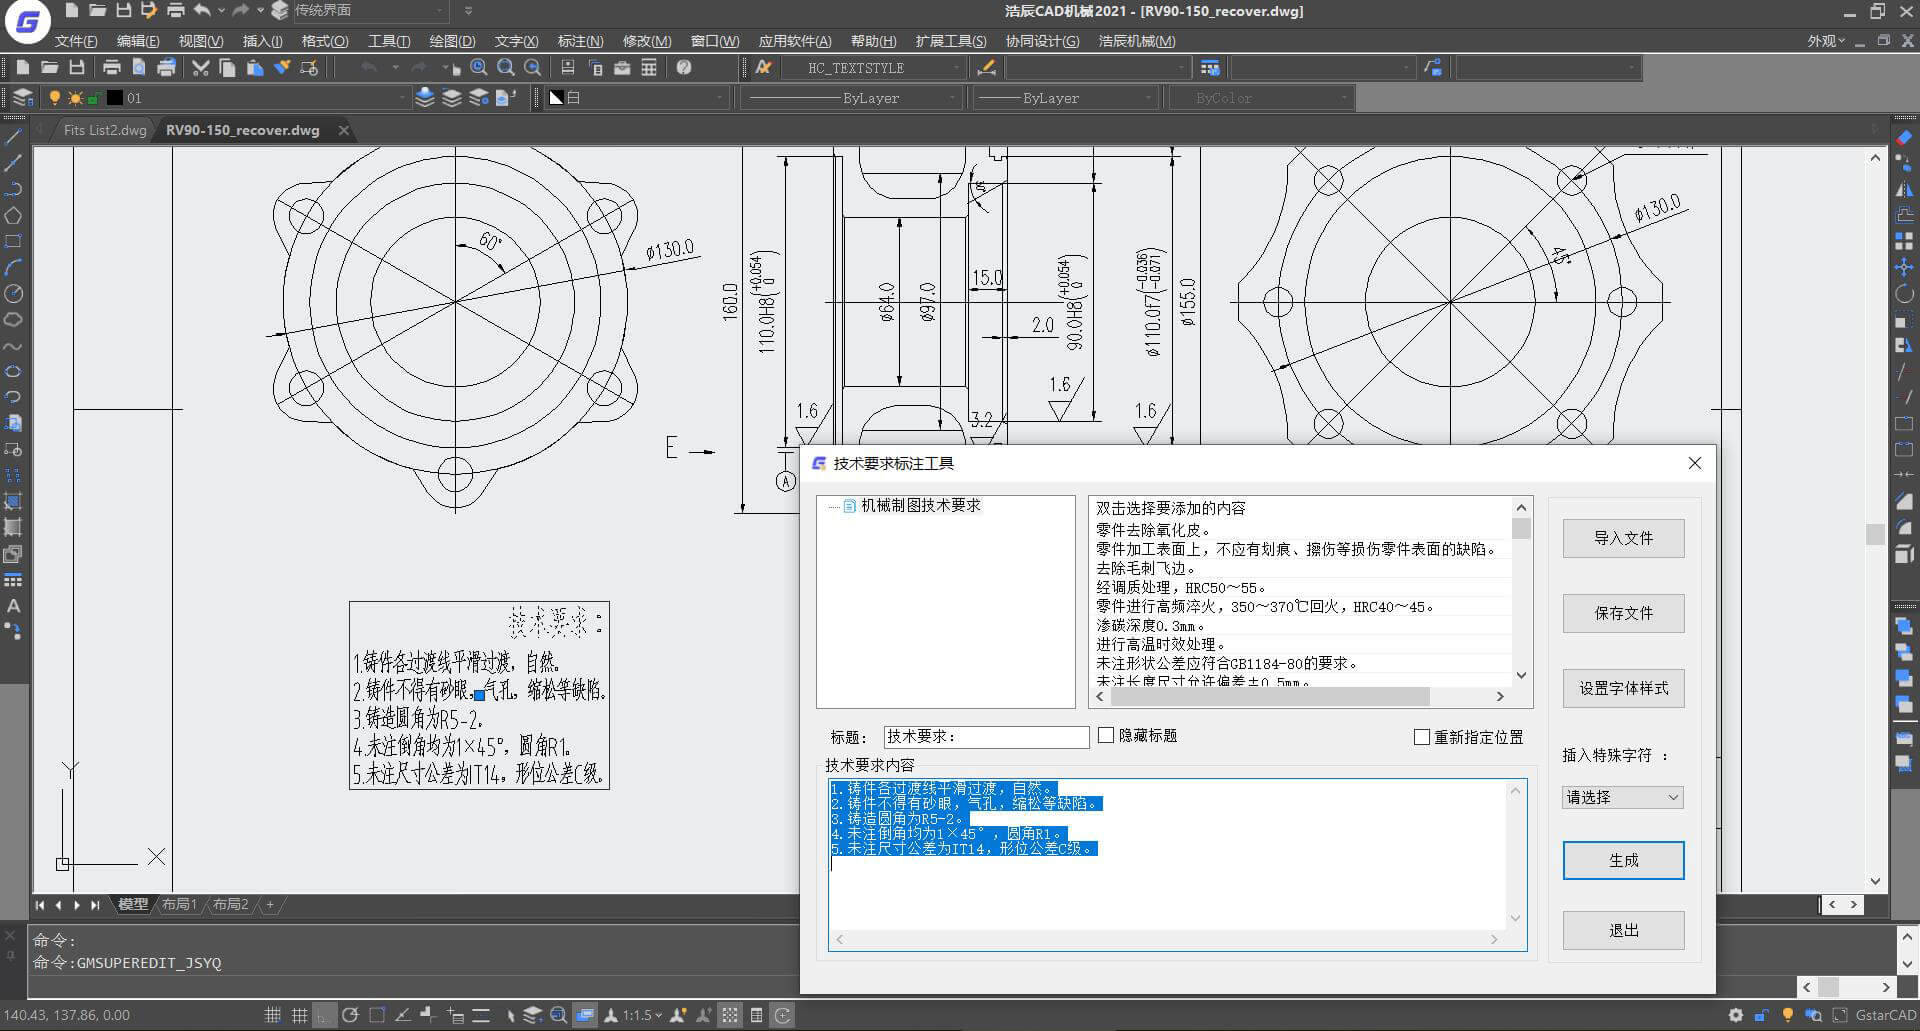Screen dimensions: 1920x1031
Task: Click the 生成 button
Action: point(1623,860)
